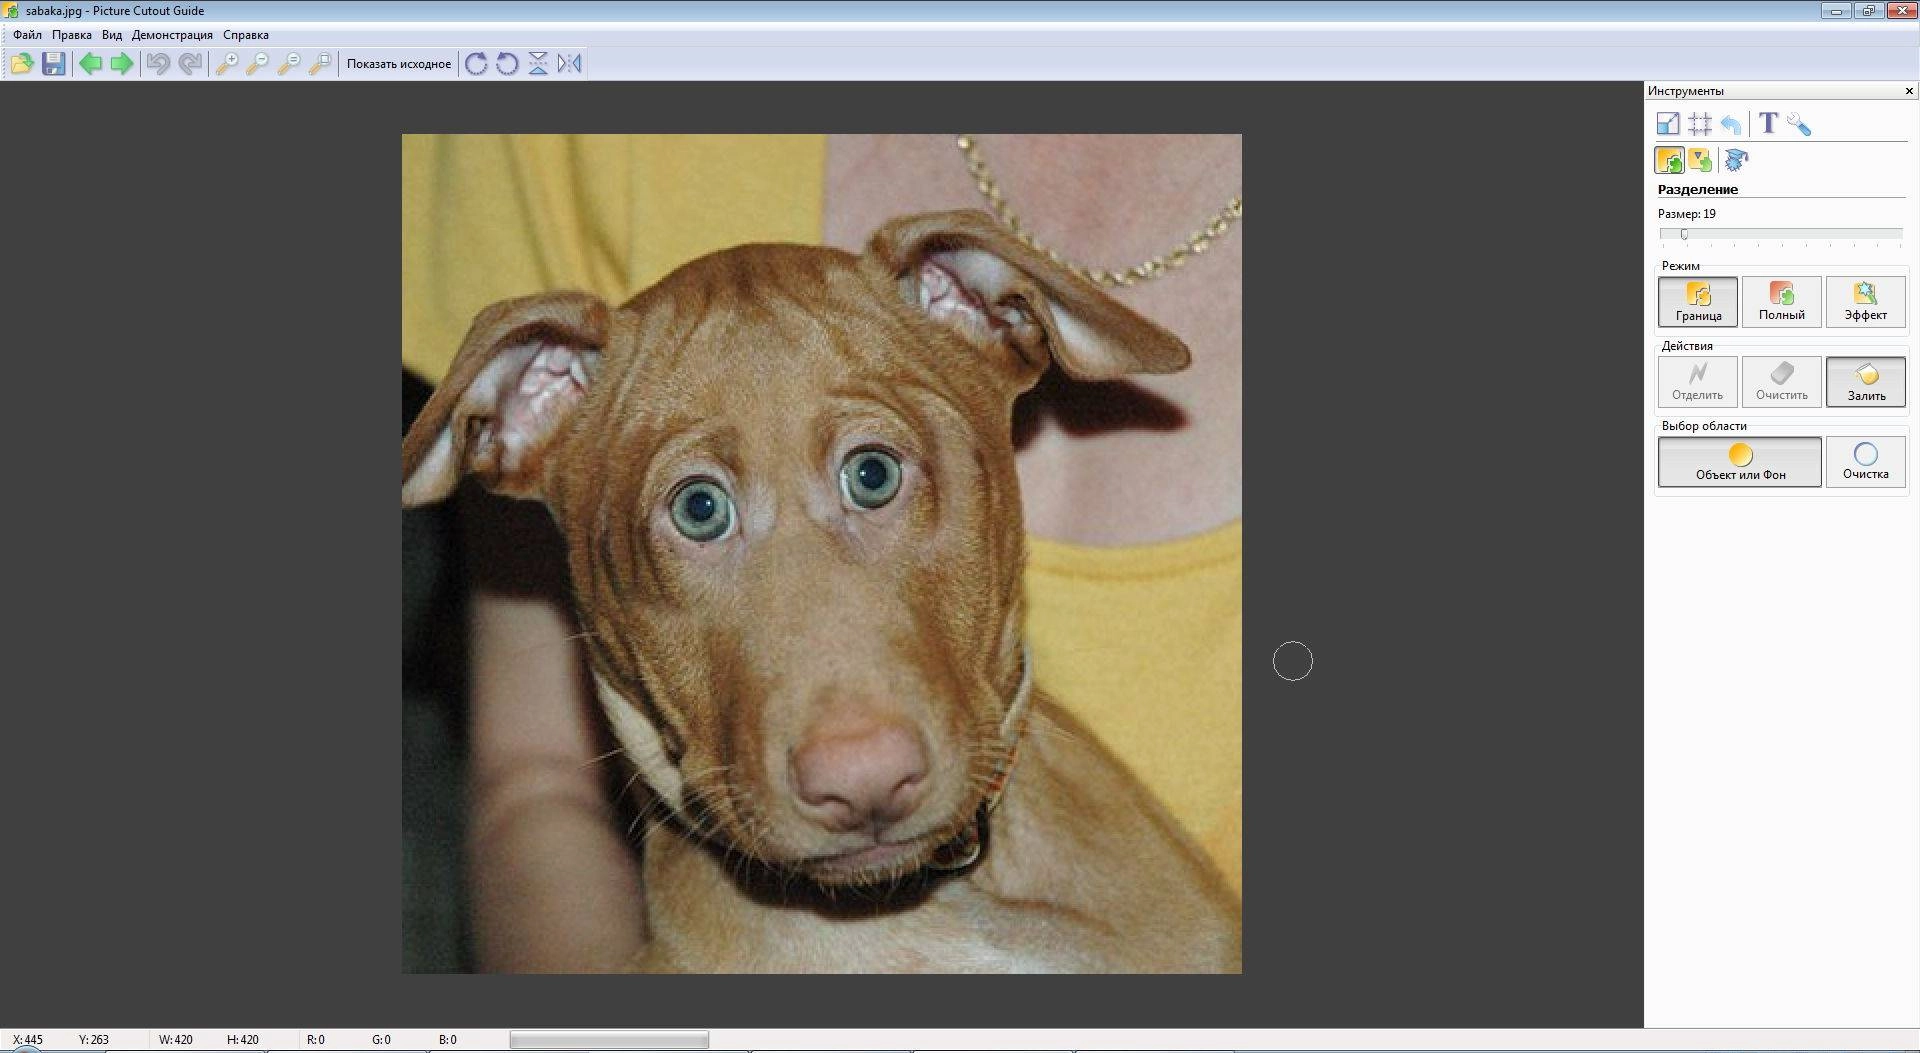Viewport: 1920px width, 1053px height.
Task: Go to next step with green right arrow
Action: coord(122,64)
